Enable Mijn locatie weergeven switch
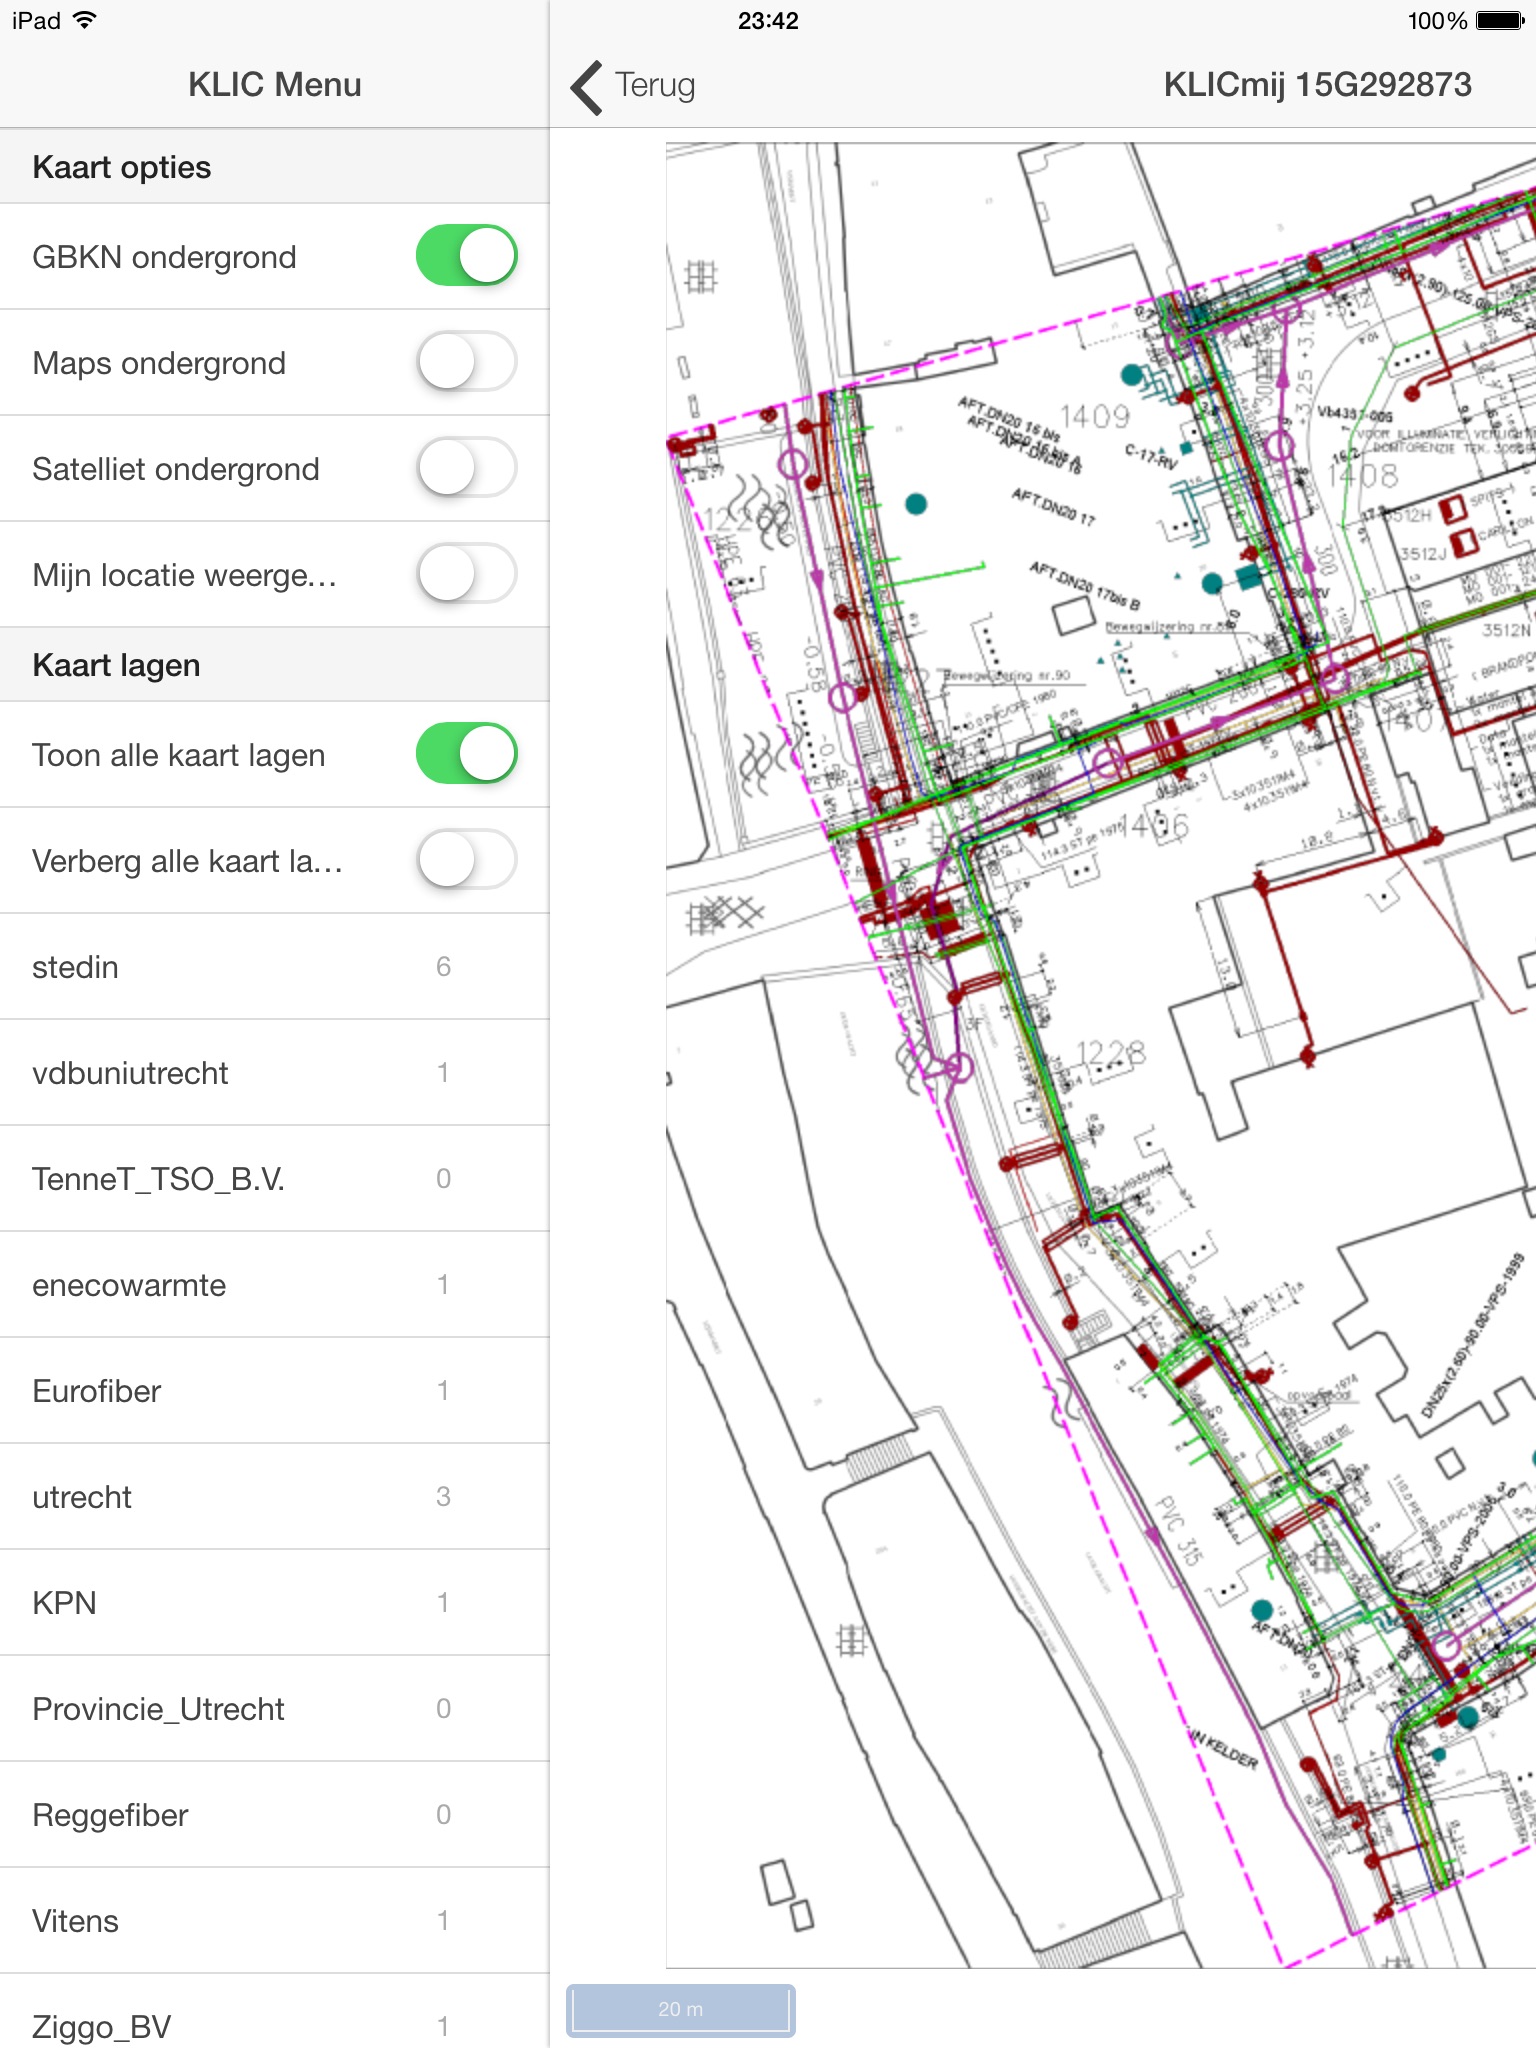This screenshot has height=2048, width=1536. tap(466, 574)
